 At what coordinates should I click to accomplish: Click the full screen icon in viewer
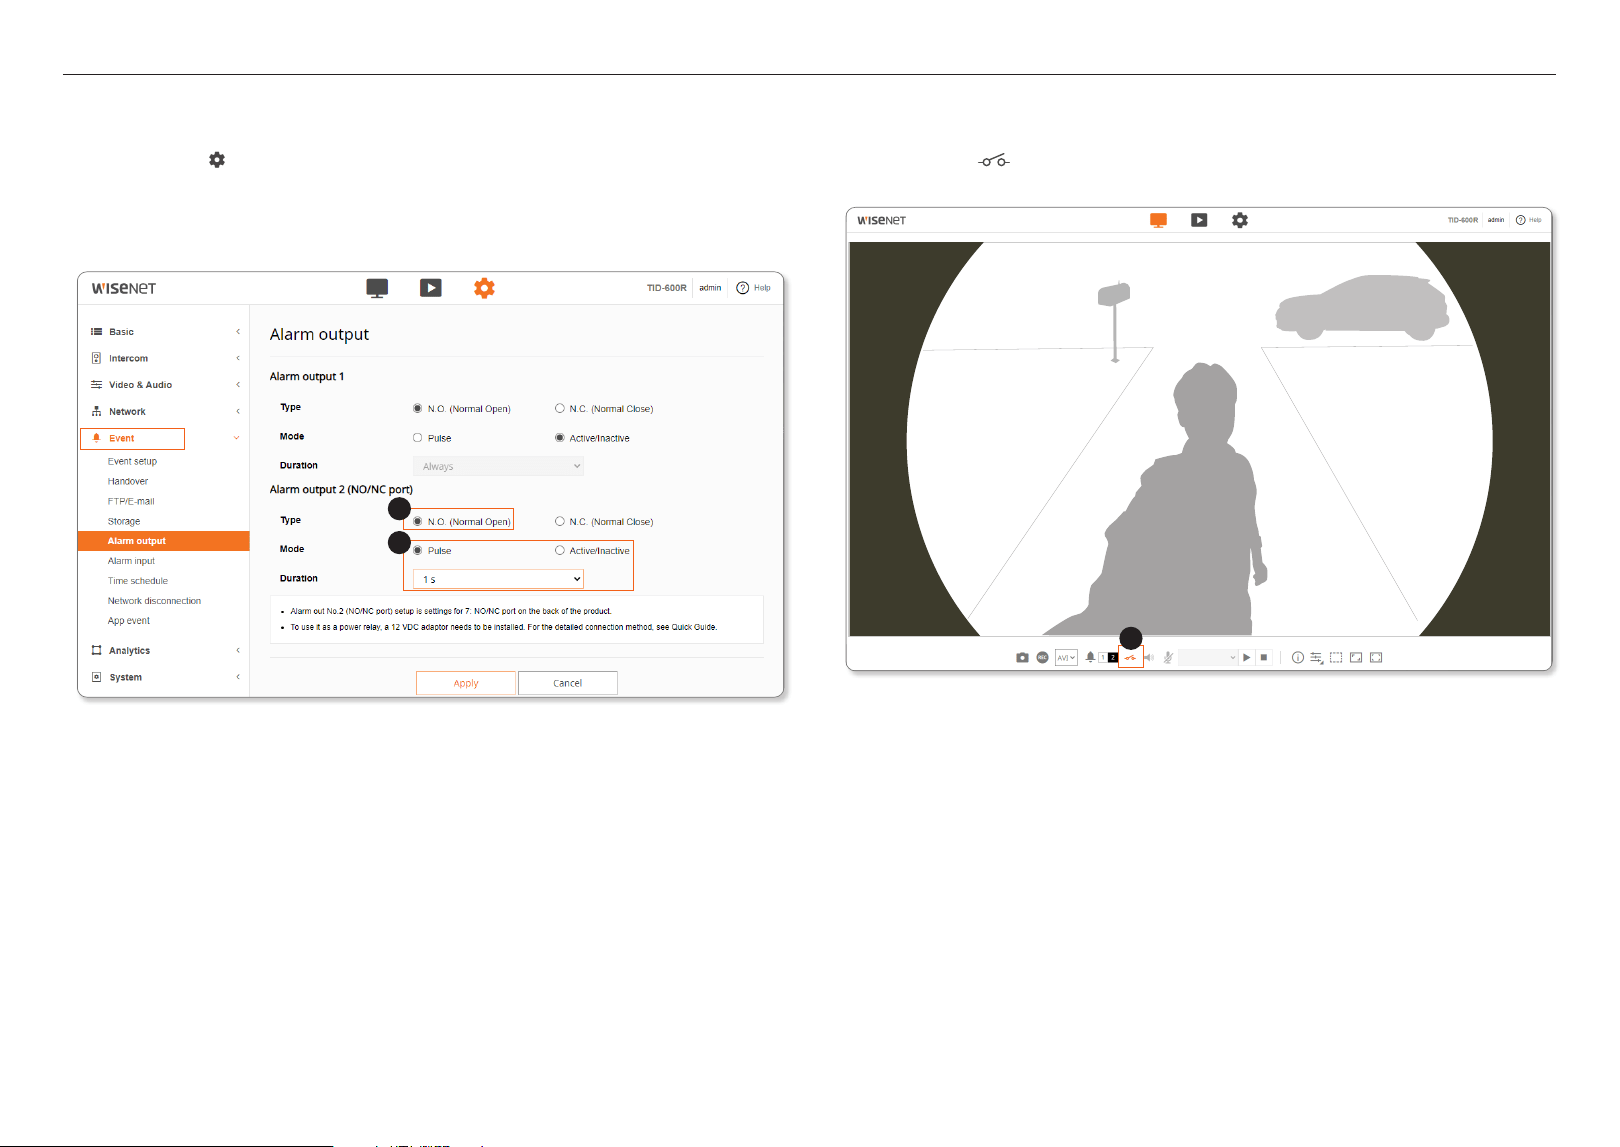(x=1376, y=657)
